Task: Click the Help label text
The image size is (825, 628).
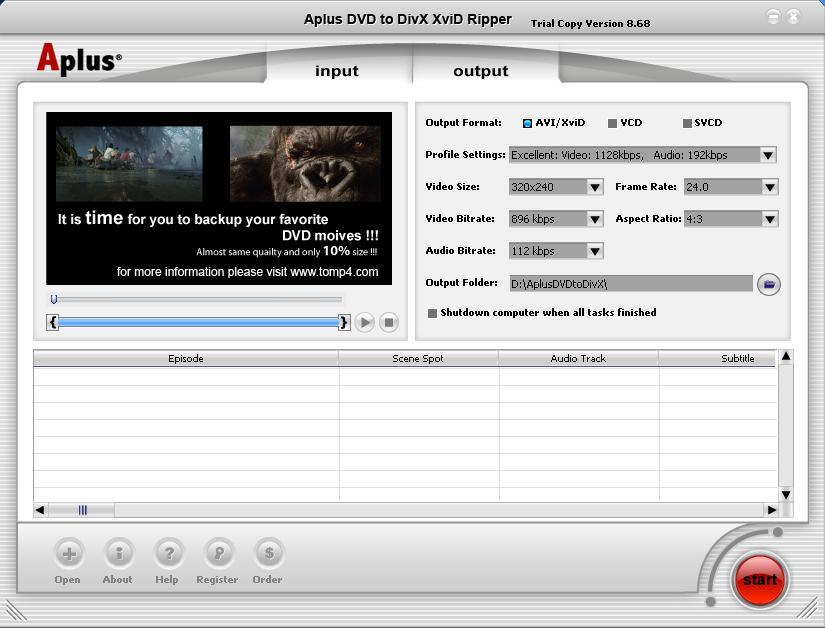Action: click(166, 580)
